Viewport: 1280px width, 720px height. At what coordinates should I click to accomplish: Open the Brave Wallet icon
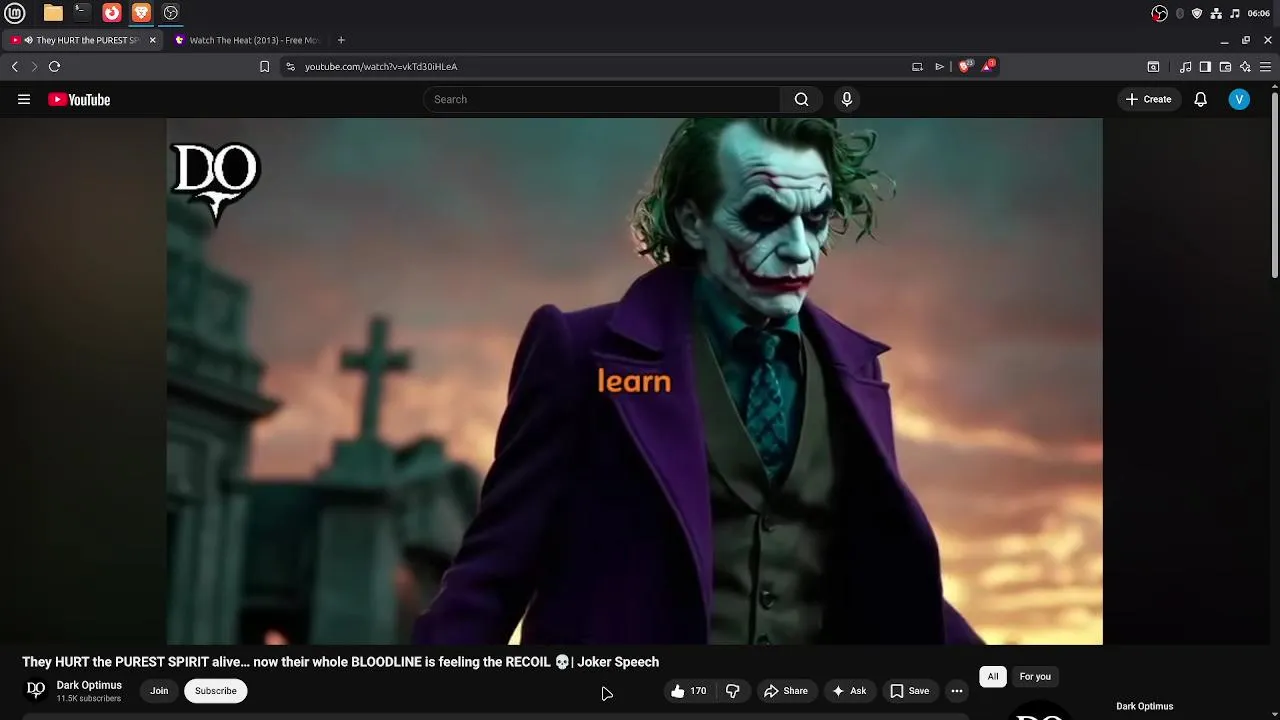[1225, 66]
